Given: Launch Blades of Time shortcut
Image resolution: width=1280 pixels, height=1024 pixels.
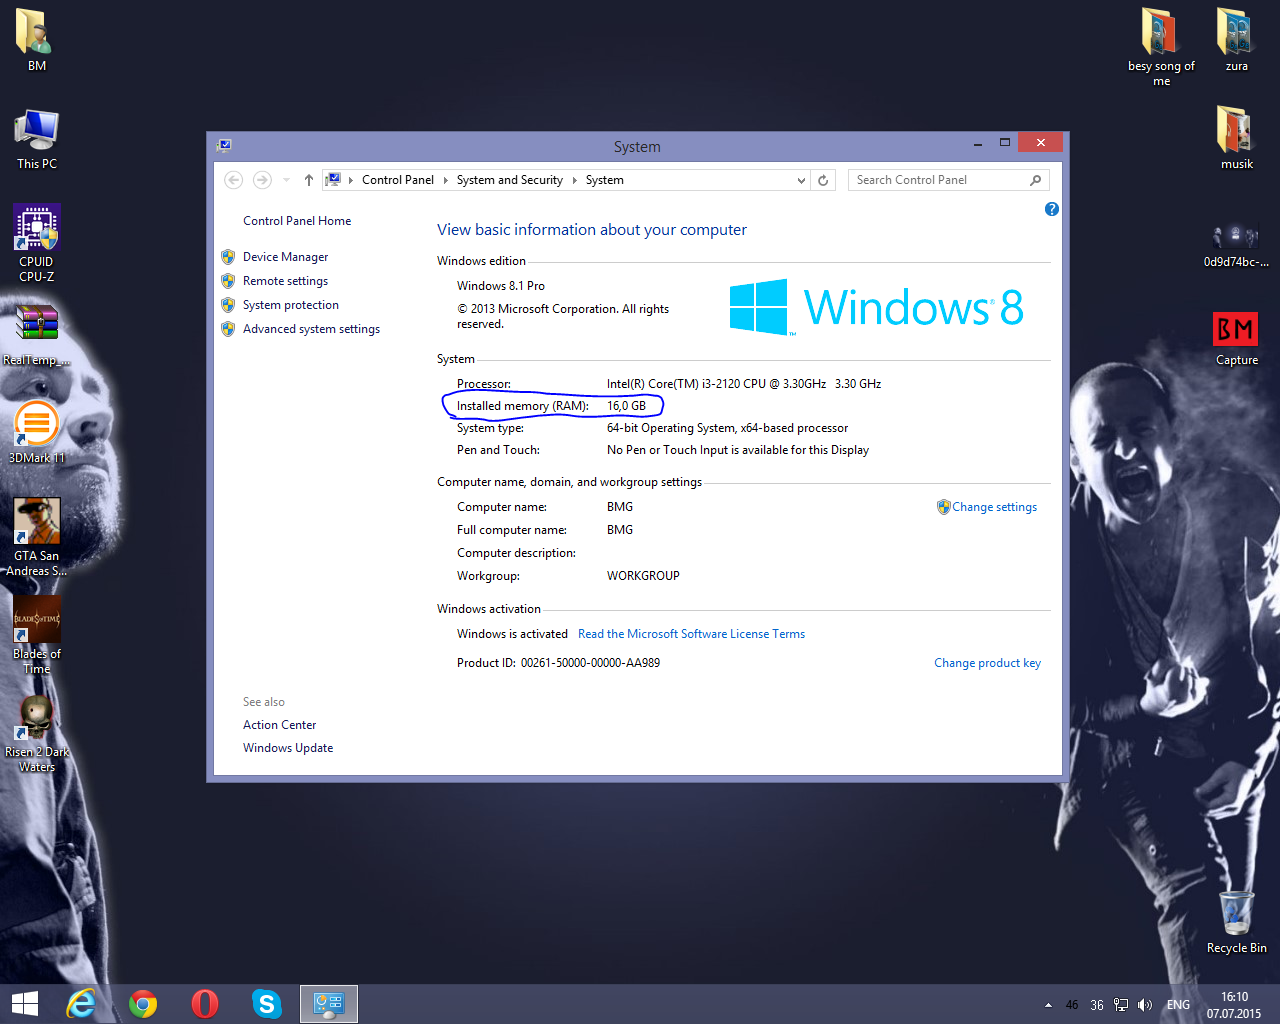Looking at the screenshot, I should tap(36, 635).
